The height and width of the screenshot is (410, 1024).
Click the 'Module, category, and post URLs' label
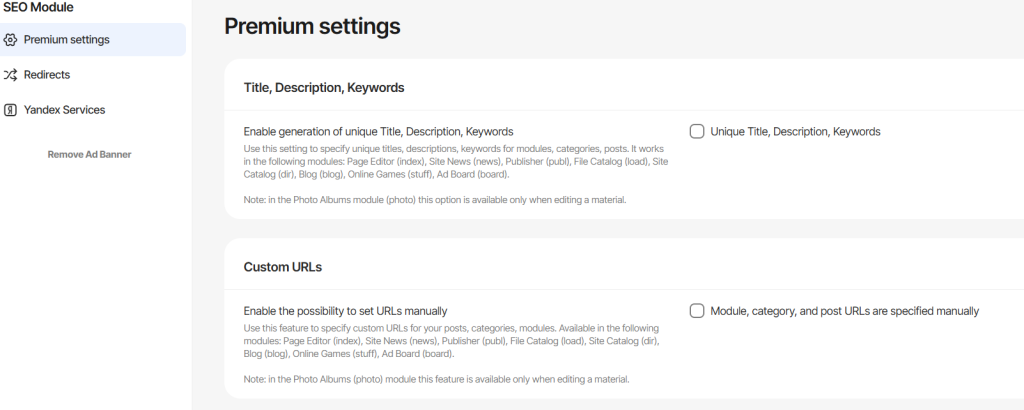click(x=844, y=311)
